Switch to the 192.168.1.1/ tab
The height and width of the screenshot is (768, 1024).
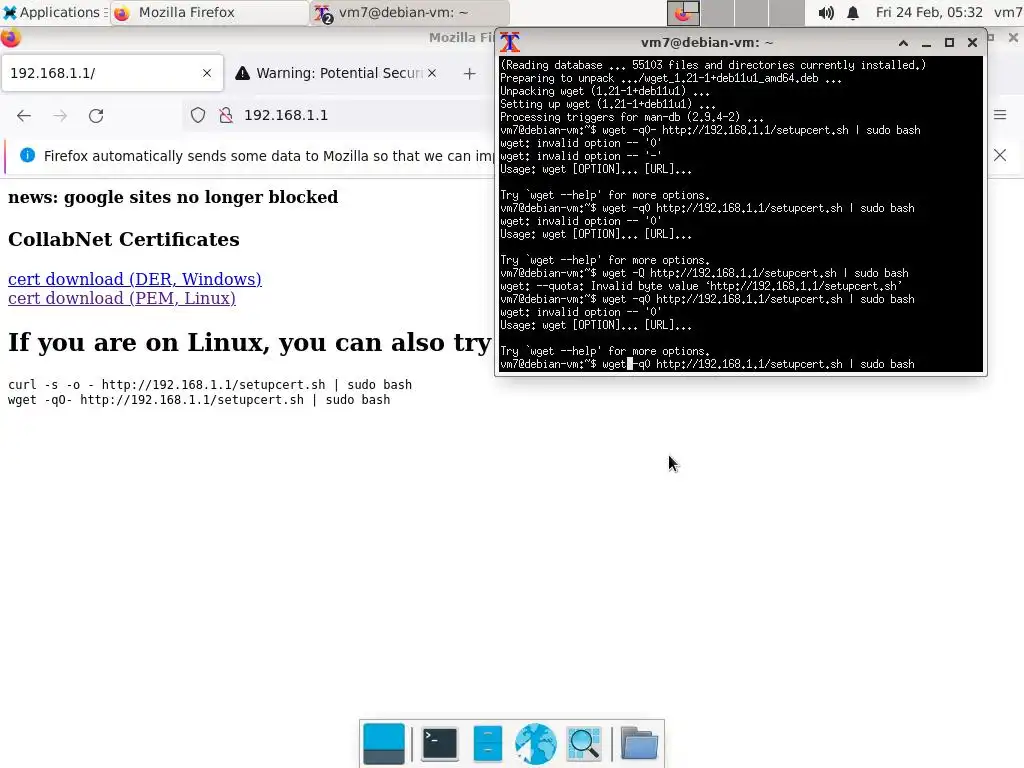(x=112, y=73)
